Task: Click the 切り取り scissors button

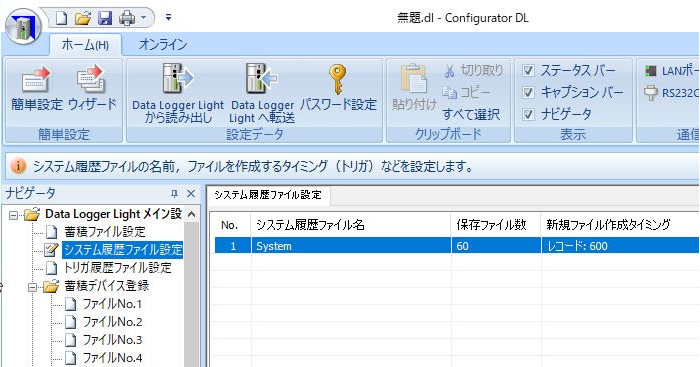Action: [473, 71]
